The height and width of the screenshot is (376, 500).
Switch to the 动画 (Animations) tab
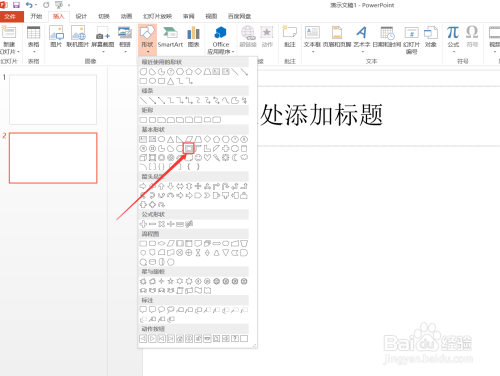pos(126,16)
